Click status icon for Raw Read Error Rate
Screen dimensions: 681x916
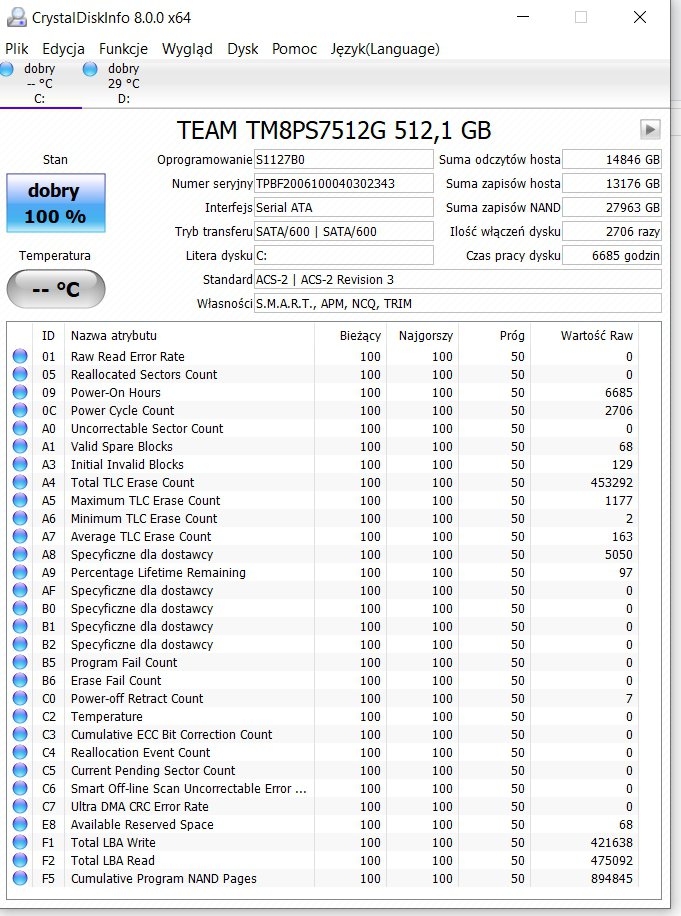pos(20,356)
